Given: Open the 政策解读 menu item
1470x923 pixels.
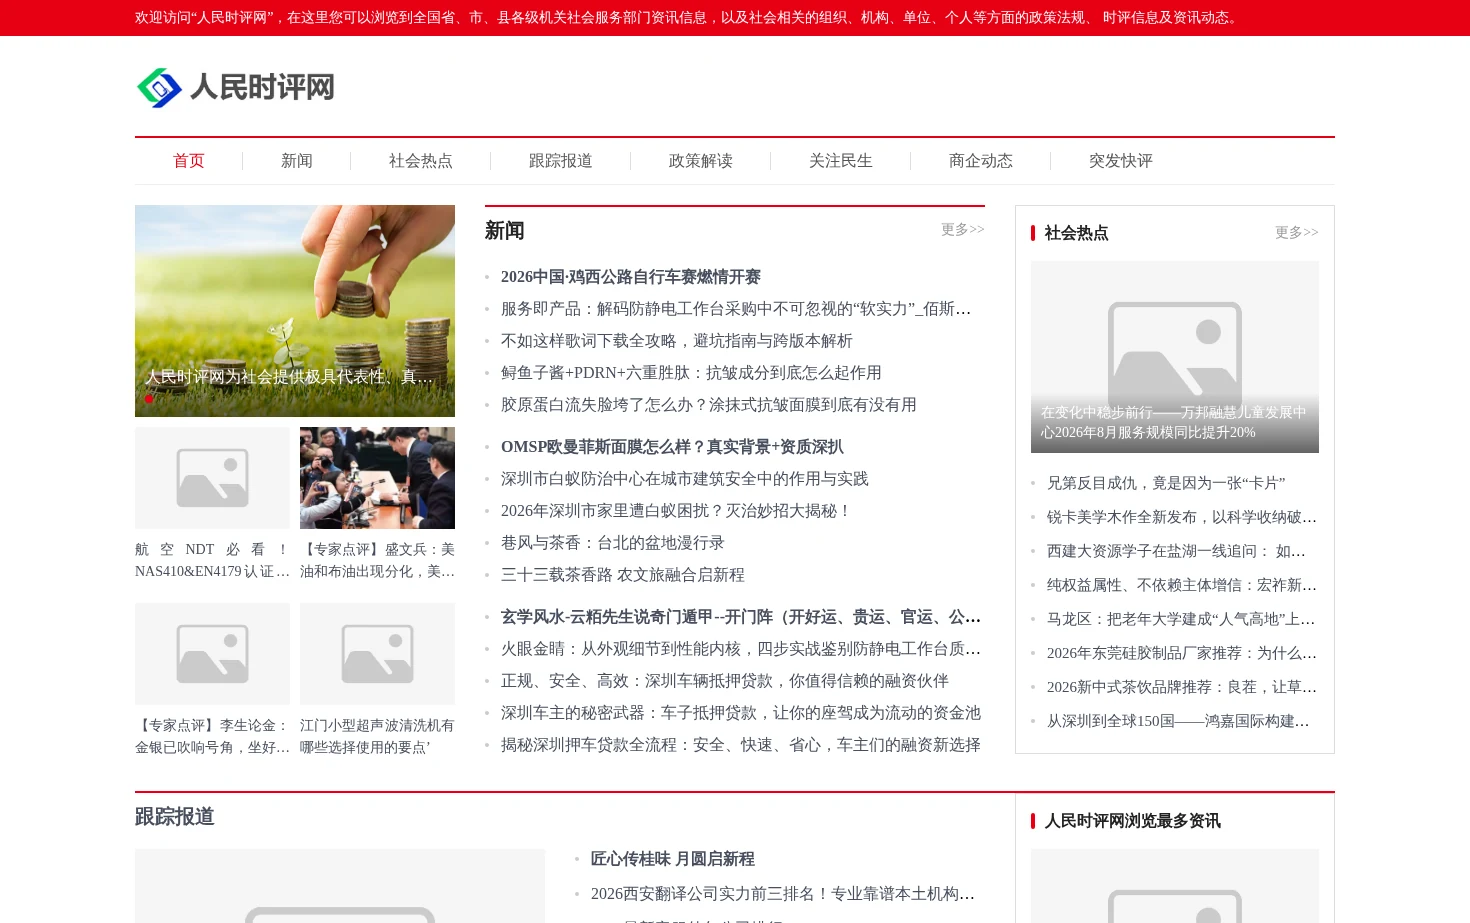Looking at the screenshot, I should click(x=701, y=161).
